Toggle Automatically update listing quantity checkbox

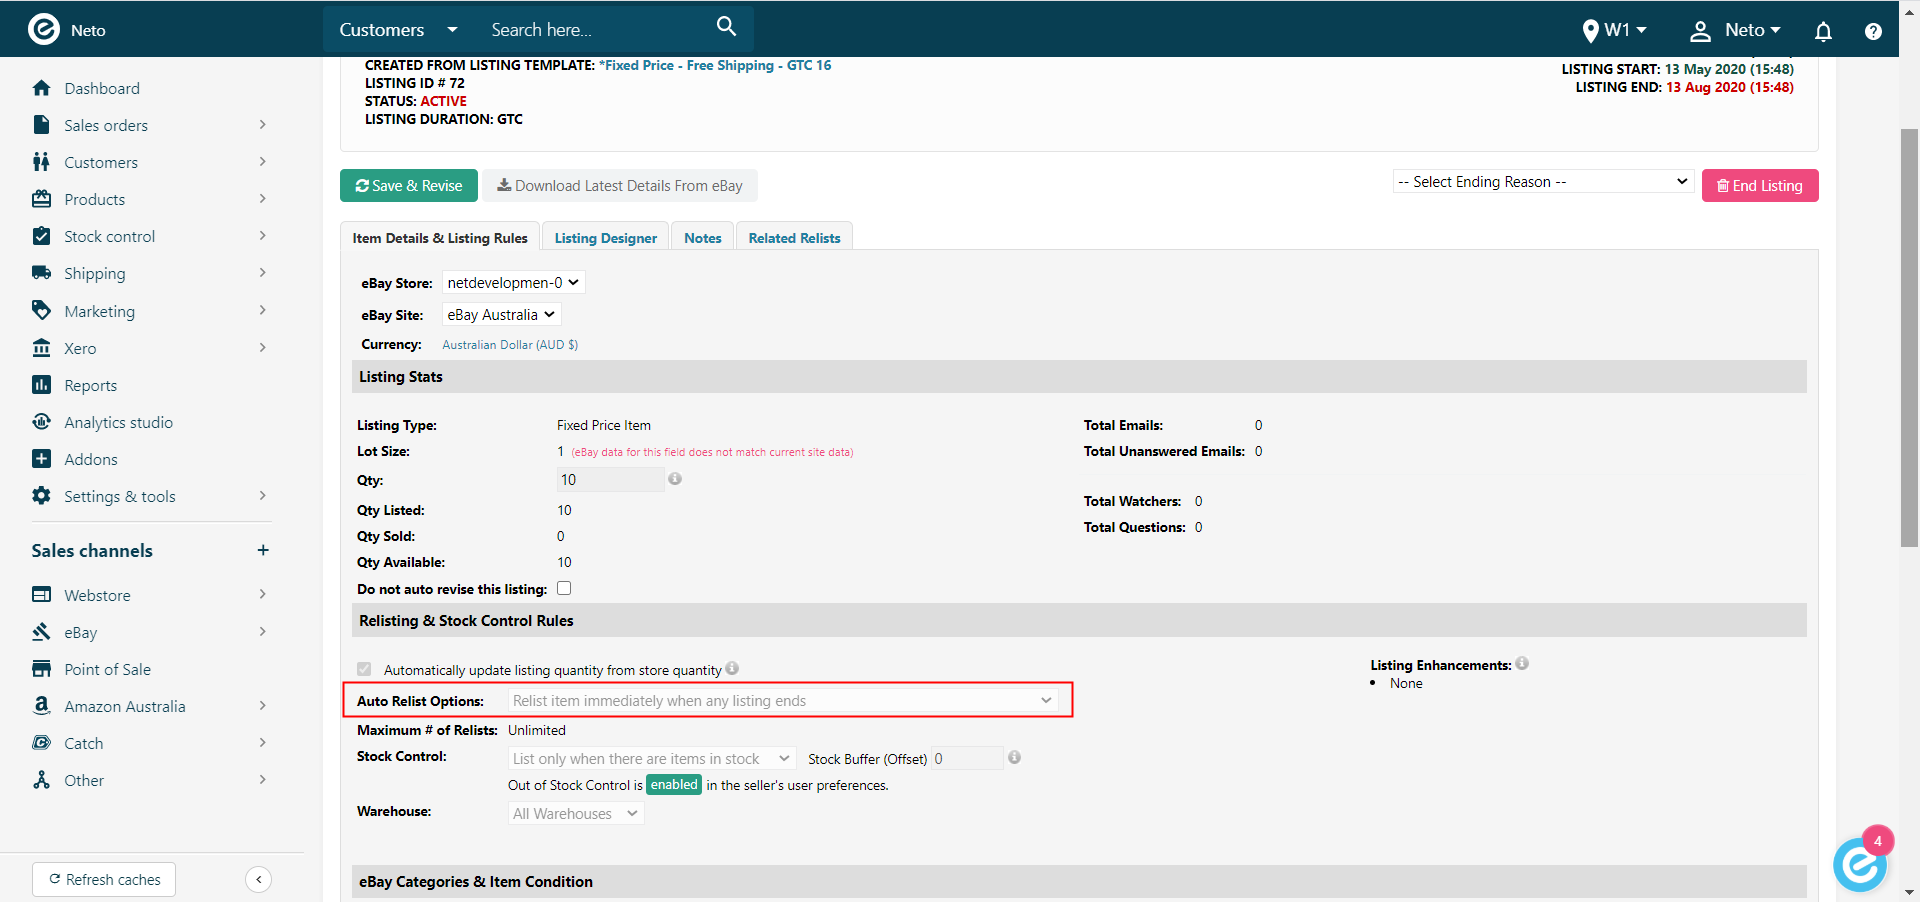[364, 669]
